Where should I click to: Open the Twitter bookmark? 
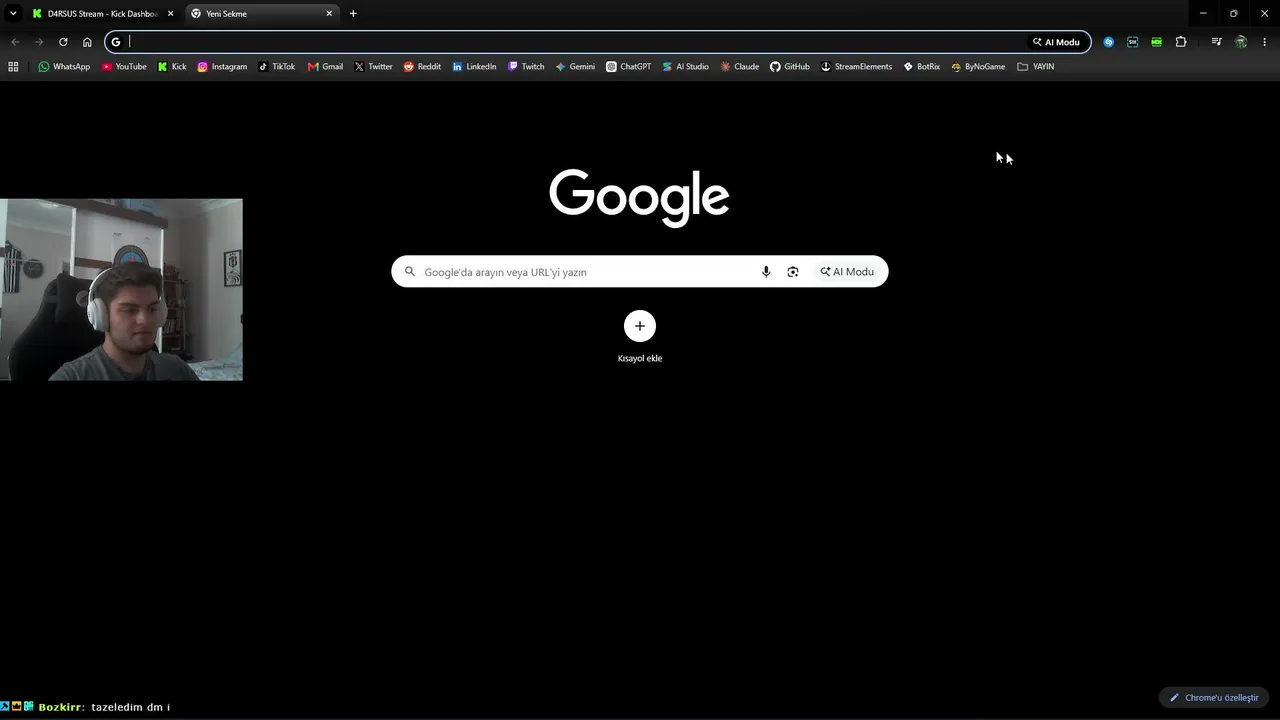373,67
